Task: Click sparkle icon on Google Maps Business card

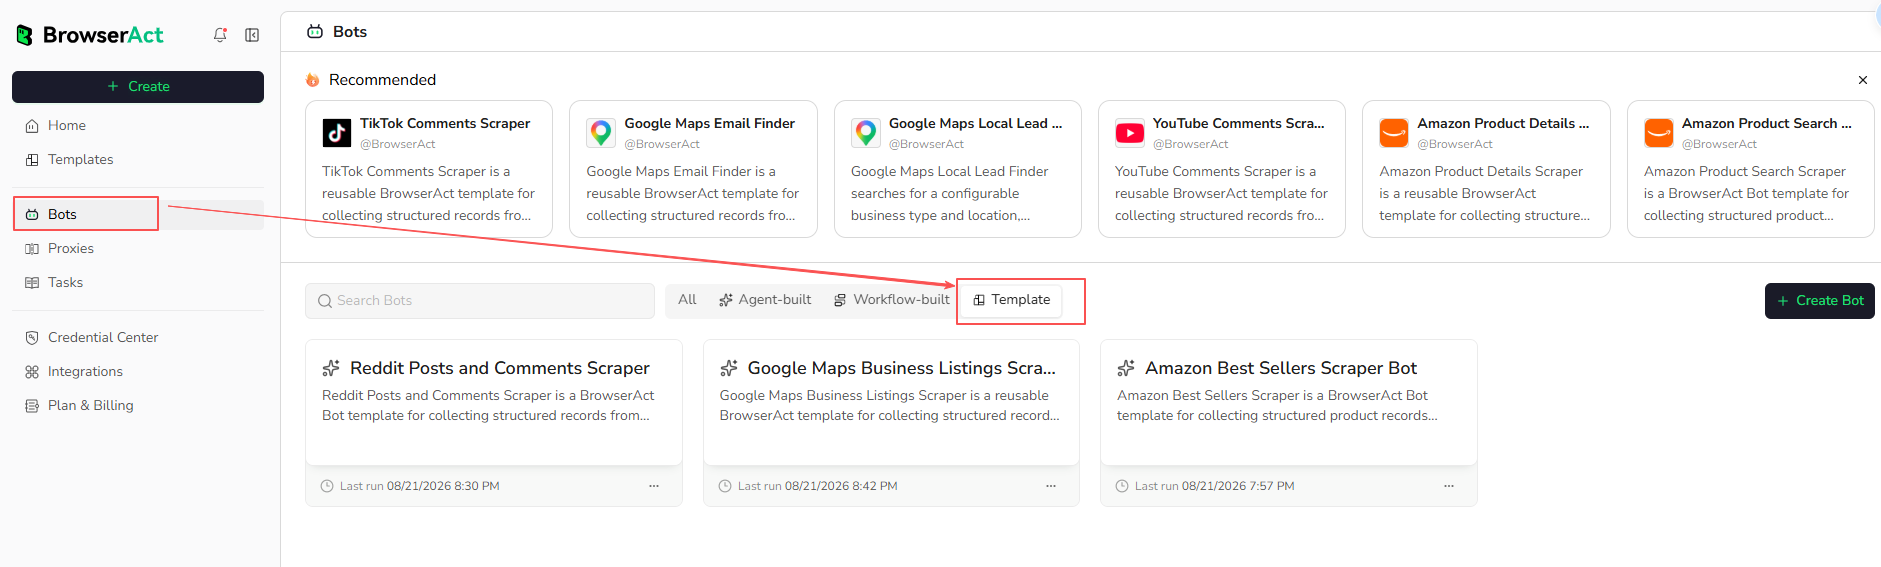Action: pyautogui.click(x=729, y=368)
